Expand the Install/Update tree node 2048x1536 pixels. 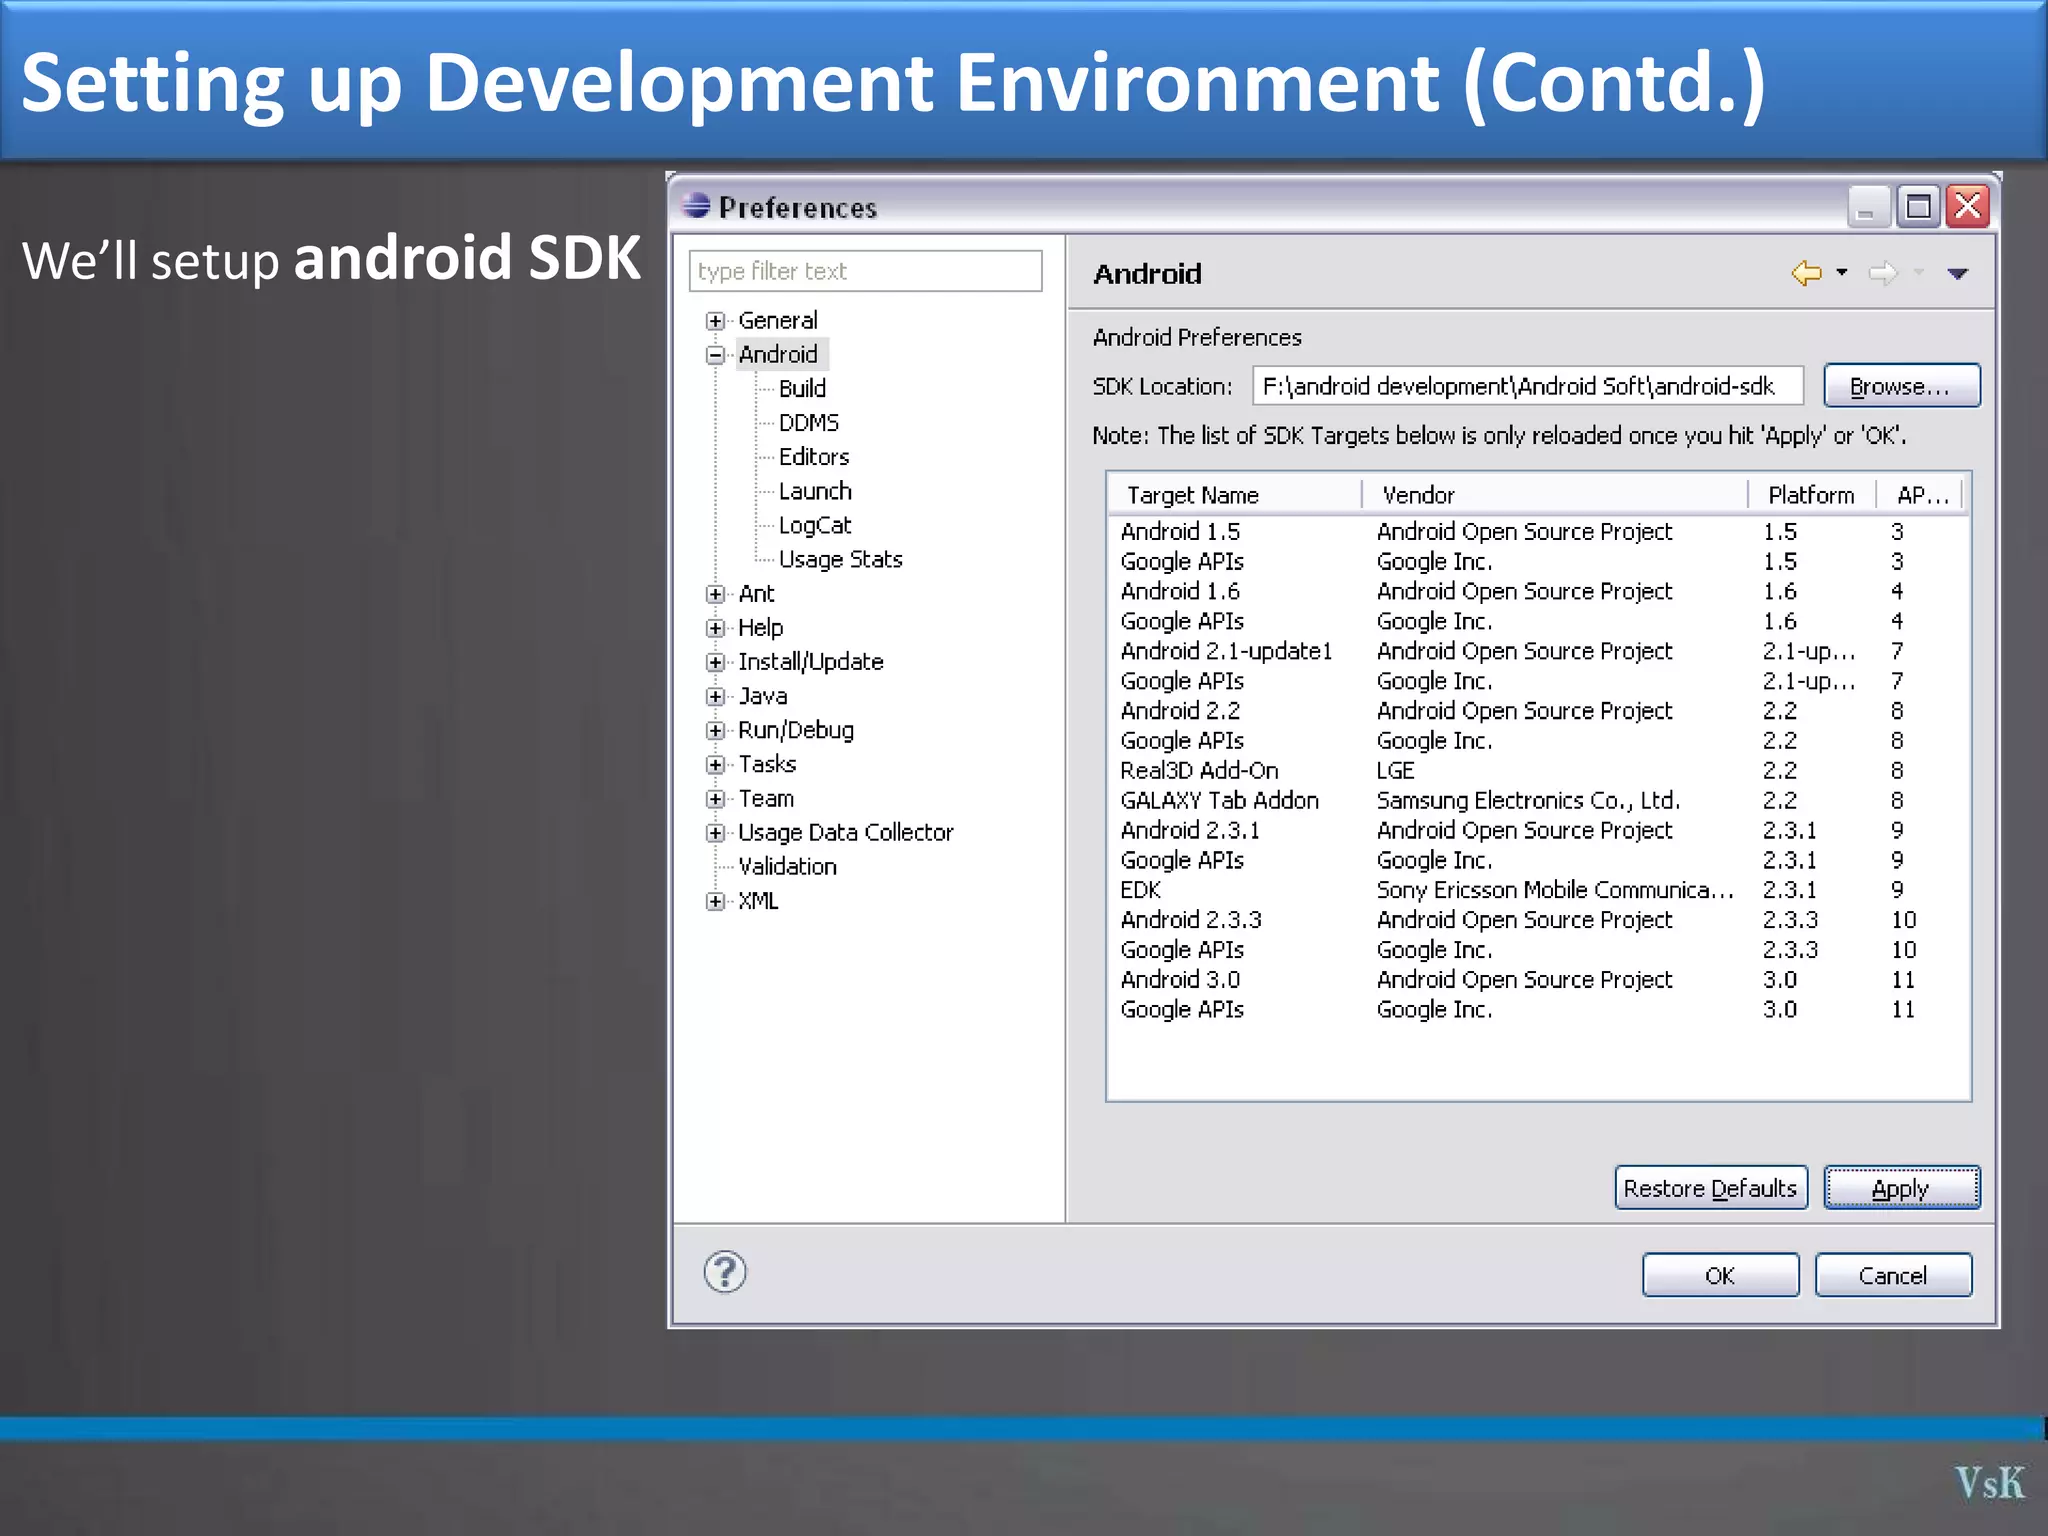click(x=715, y=662)
